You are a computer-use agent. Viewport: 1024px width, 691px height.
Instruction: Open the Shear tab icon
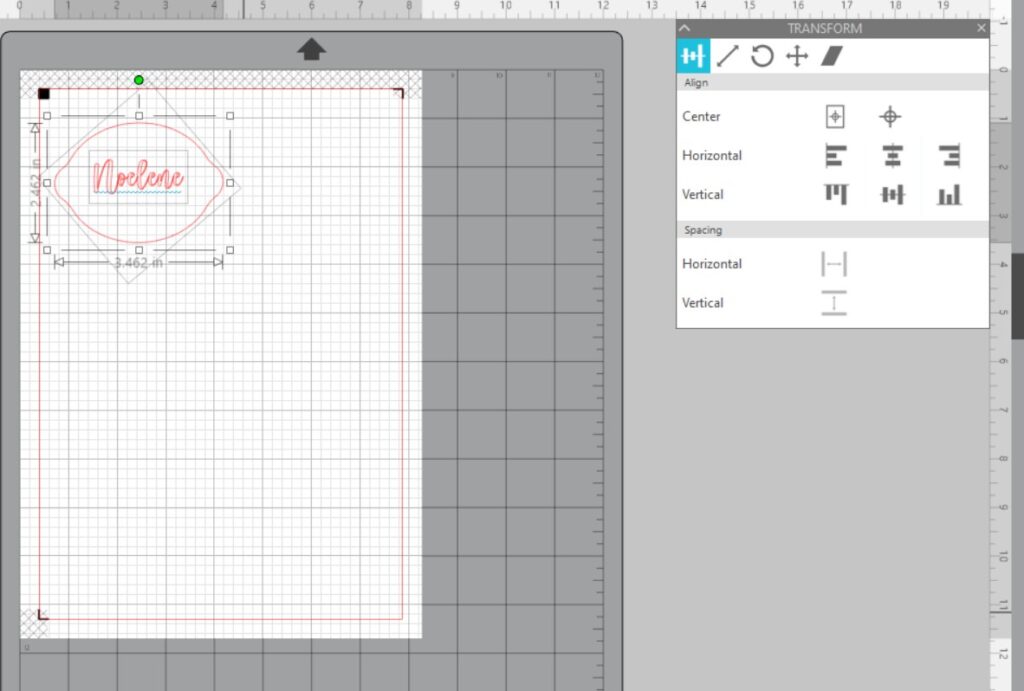[832, 56]
